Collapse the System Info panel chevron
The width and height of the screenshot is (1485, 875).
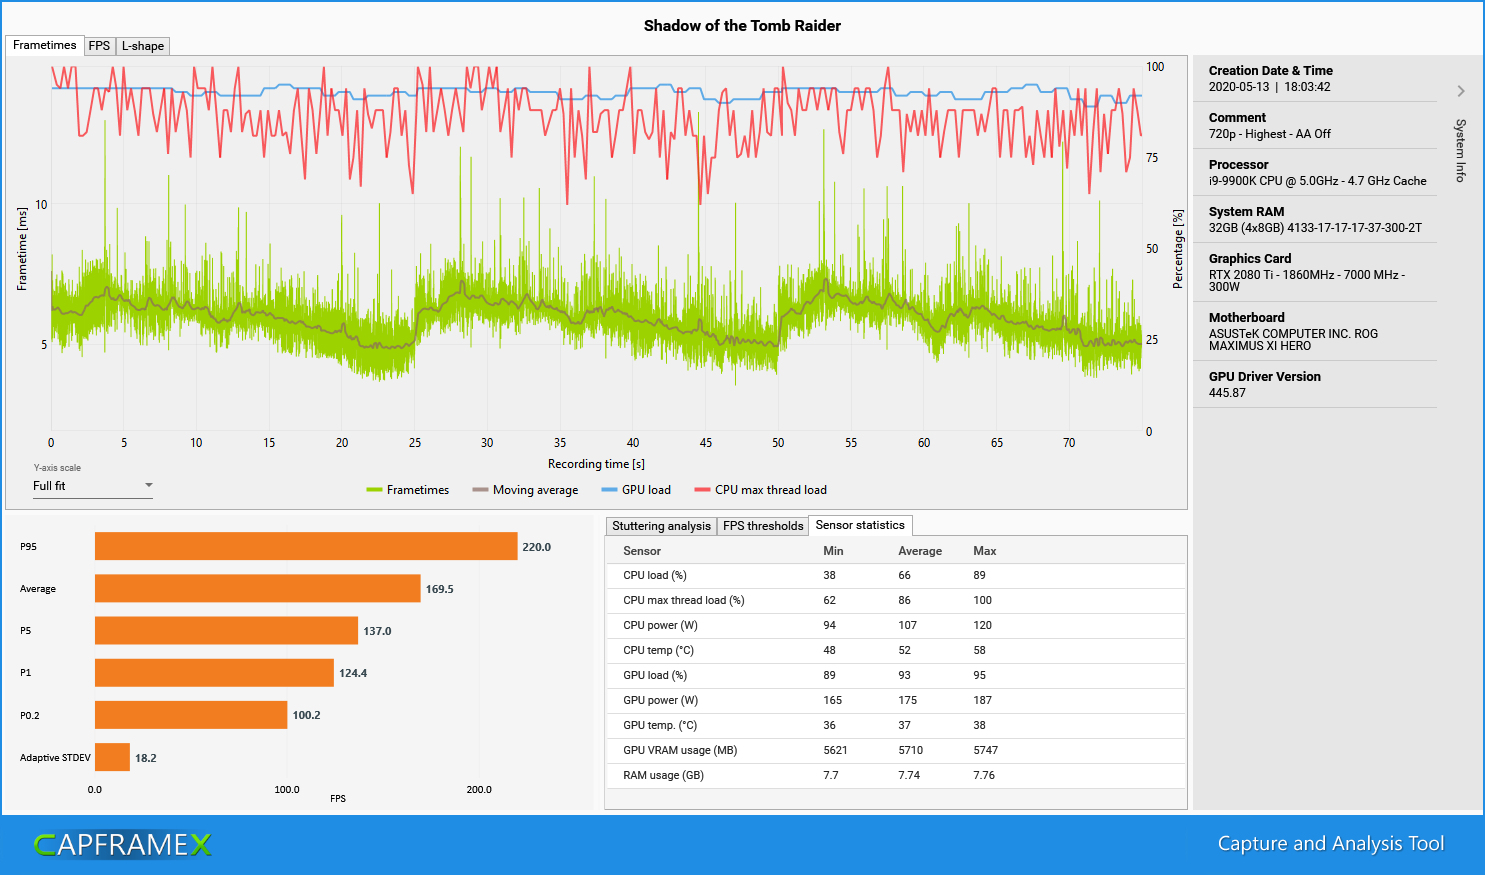pyautogui.click(x=1461, y=91)
